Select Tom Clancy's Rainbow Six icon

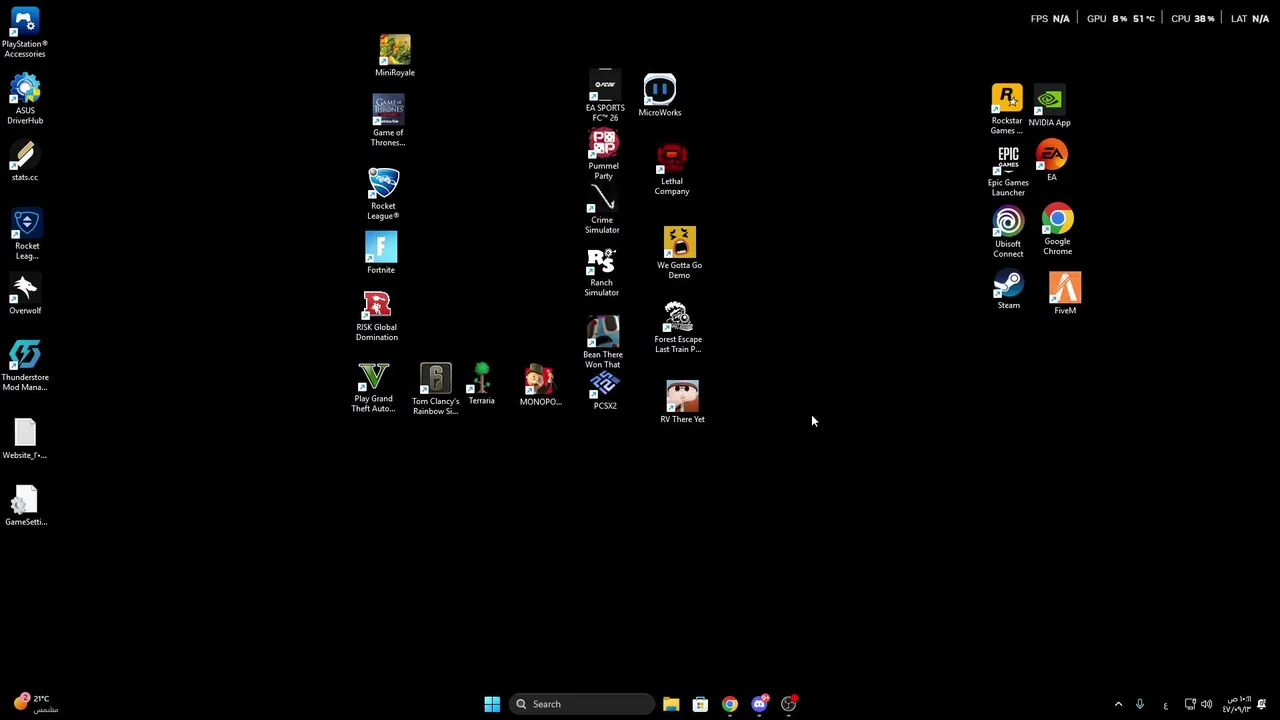point(435,389)
